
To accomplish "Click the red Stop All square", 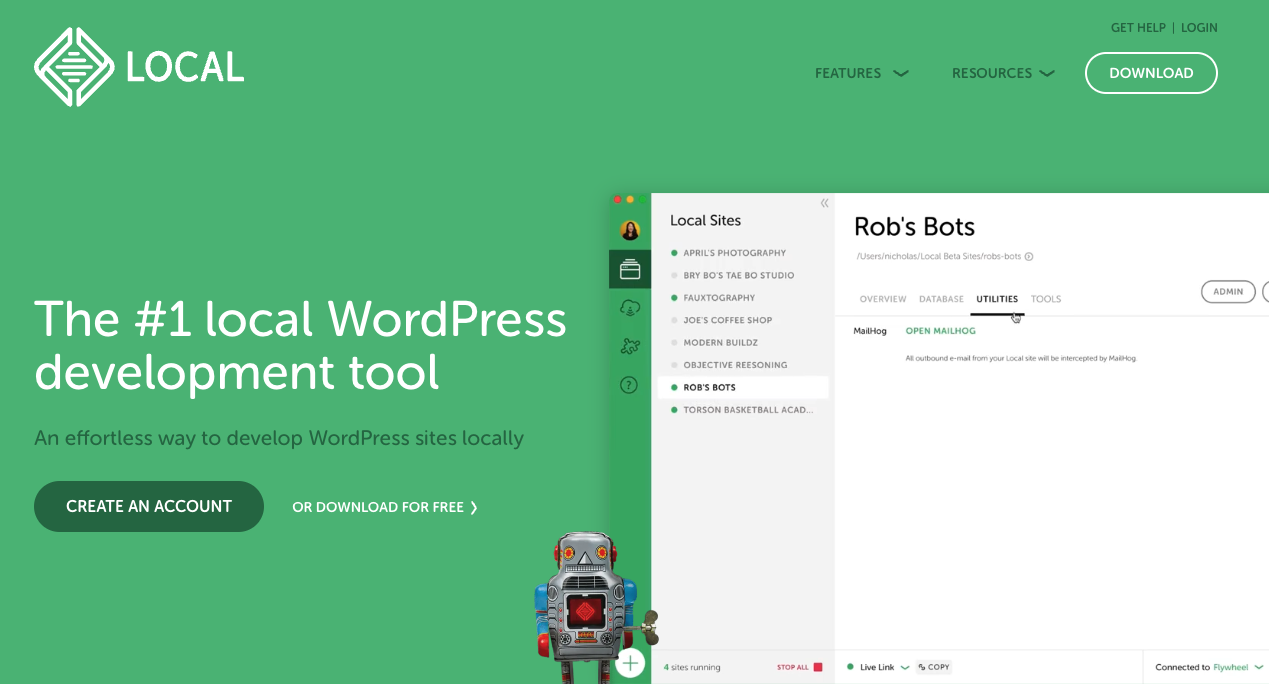I will click(x=818, y=667).
